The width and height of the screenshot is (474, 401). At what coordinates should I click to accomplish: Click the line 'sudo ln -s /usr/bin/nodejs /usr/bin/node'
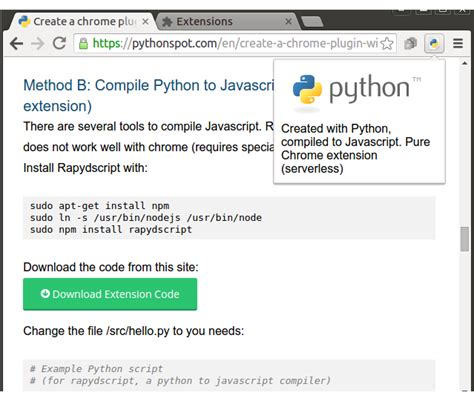click(146, 218)
